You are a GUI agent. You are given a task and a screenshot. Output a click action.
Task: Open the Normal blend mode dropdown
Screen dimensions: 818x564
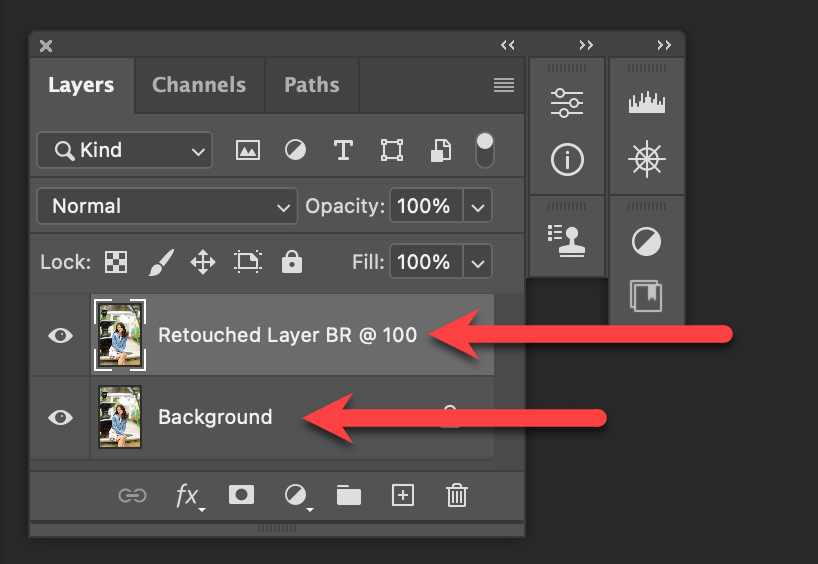167,207
